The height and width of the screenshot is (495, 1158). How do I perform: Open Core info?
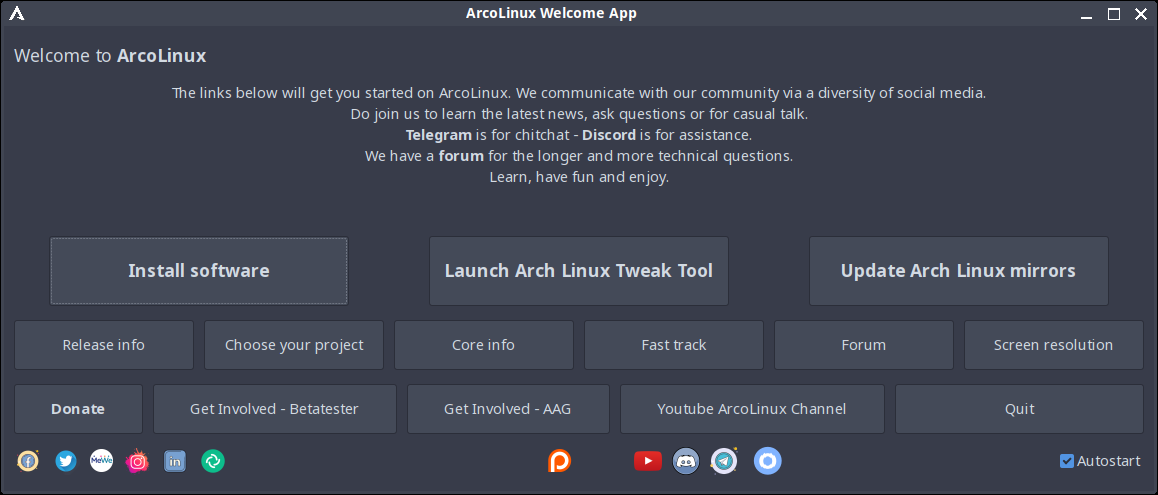coord(484,345)
